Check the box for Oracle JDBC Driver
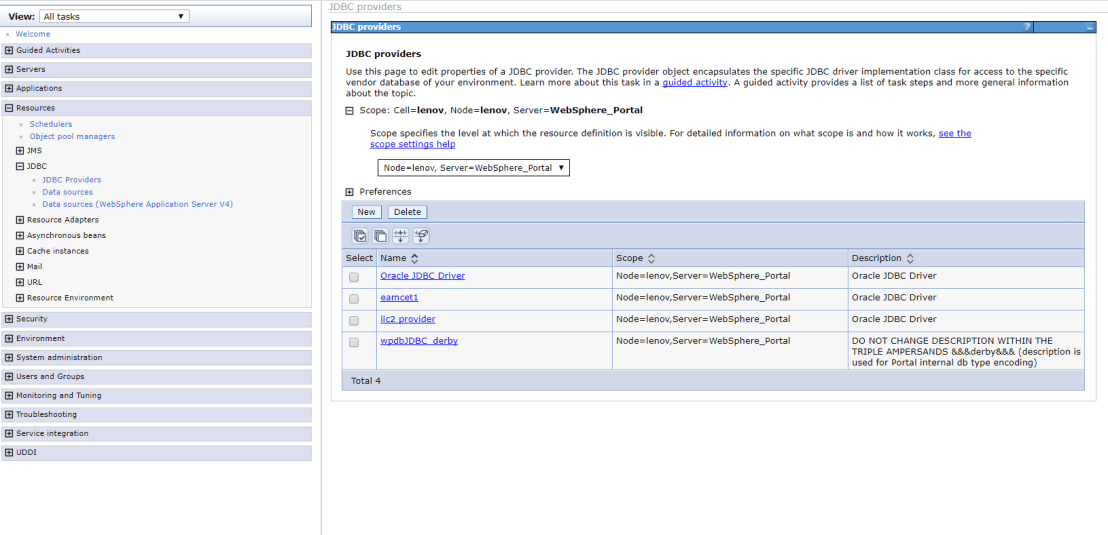 tap(354, 277)
